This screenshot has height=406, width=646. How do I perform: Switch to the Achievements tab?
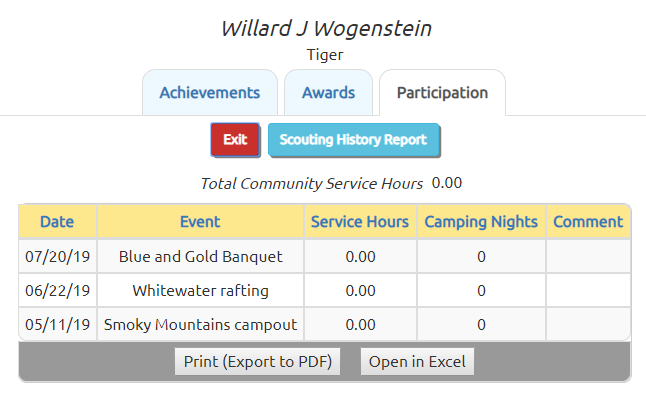tap(210, 93)
